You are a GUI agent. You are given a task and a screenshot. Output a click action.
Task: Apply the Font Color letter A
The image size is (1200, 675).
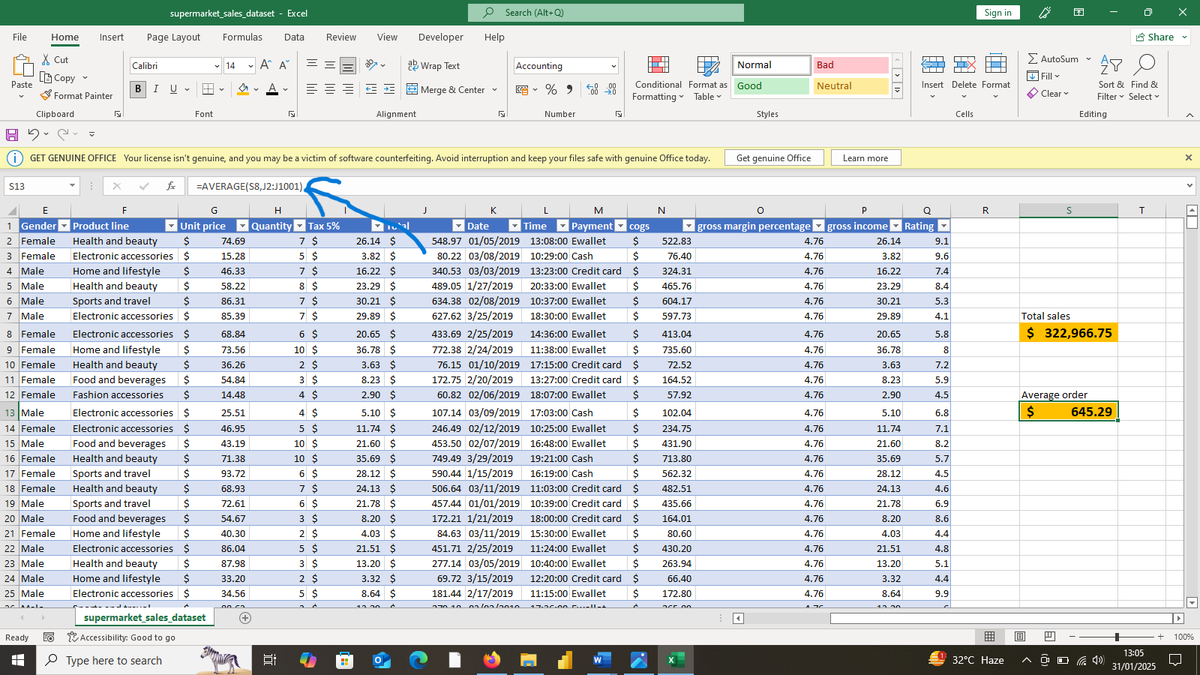tap(271, 89)
